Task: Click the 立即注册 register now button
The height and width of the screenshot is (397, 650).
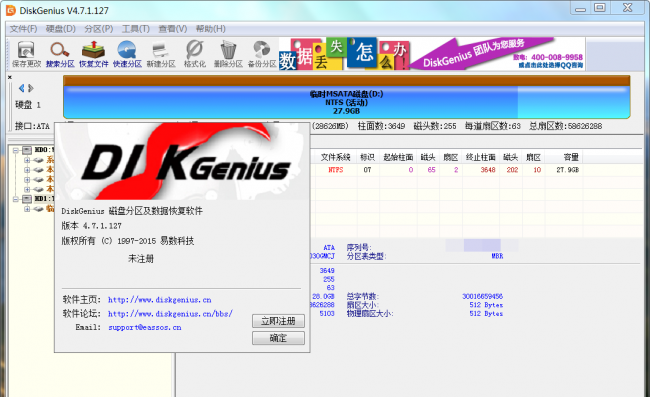Action: coord(278,321)
